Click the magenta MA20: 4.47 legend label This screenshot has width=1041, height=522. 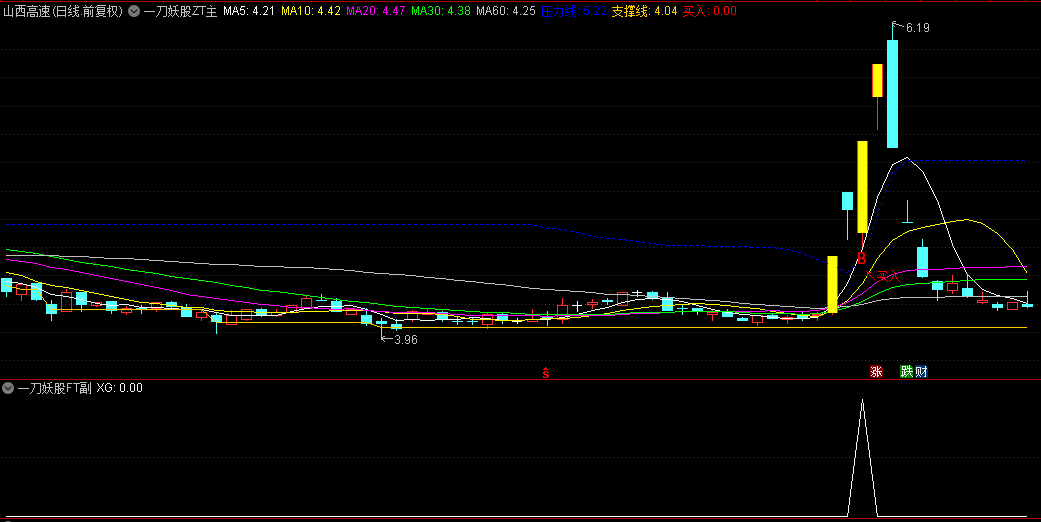click(x=375, y=12)
